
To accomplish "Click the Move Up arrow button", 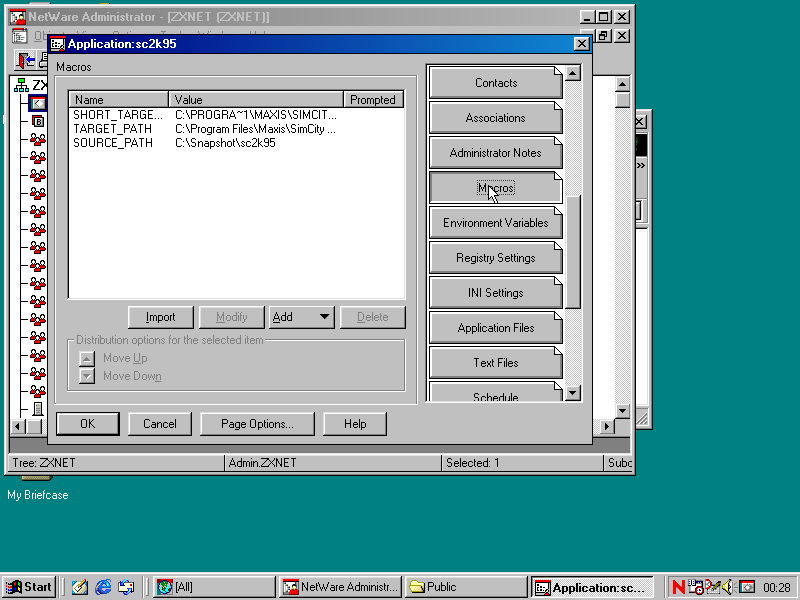I will pyautogui.click(x=87, y=358).
